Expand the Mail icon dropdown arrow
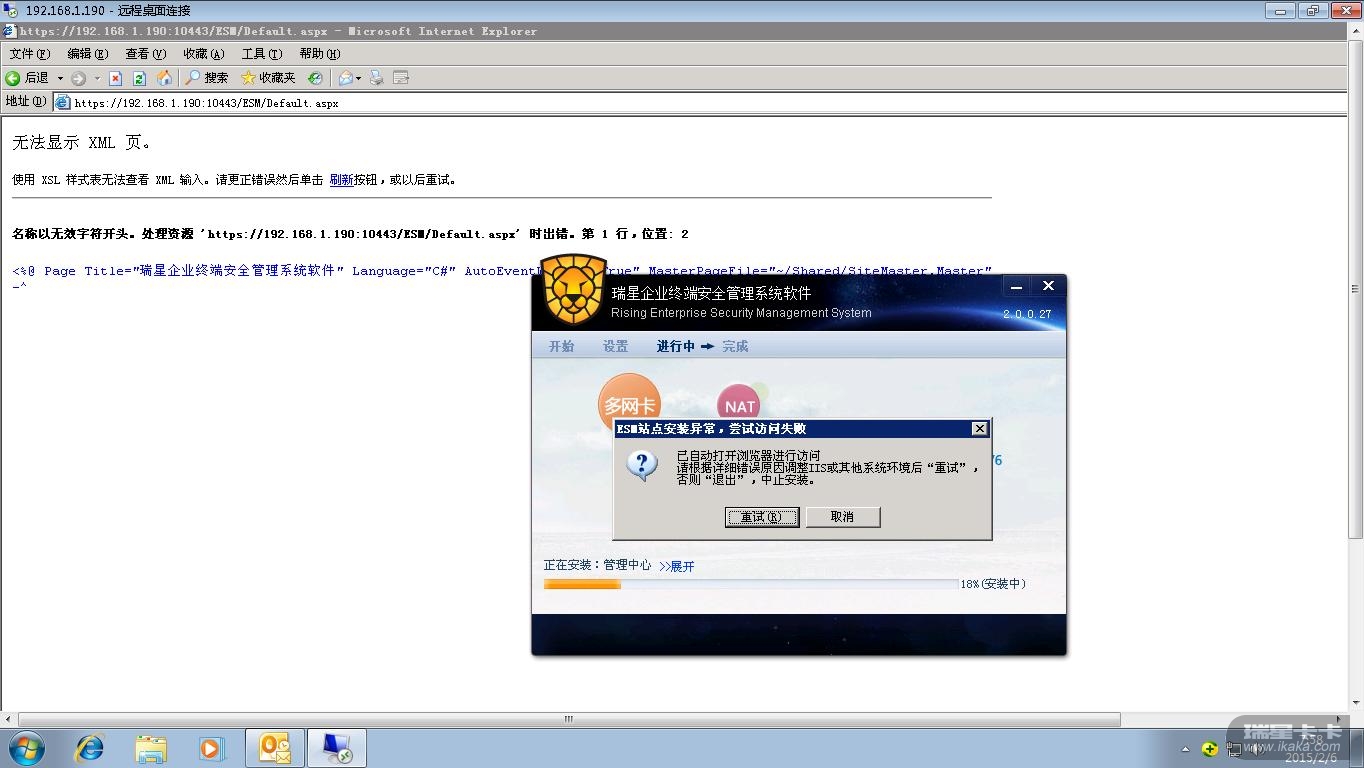Image resolution: width=1364 pixels, height=768 pixels. 358,78
